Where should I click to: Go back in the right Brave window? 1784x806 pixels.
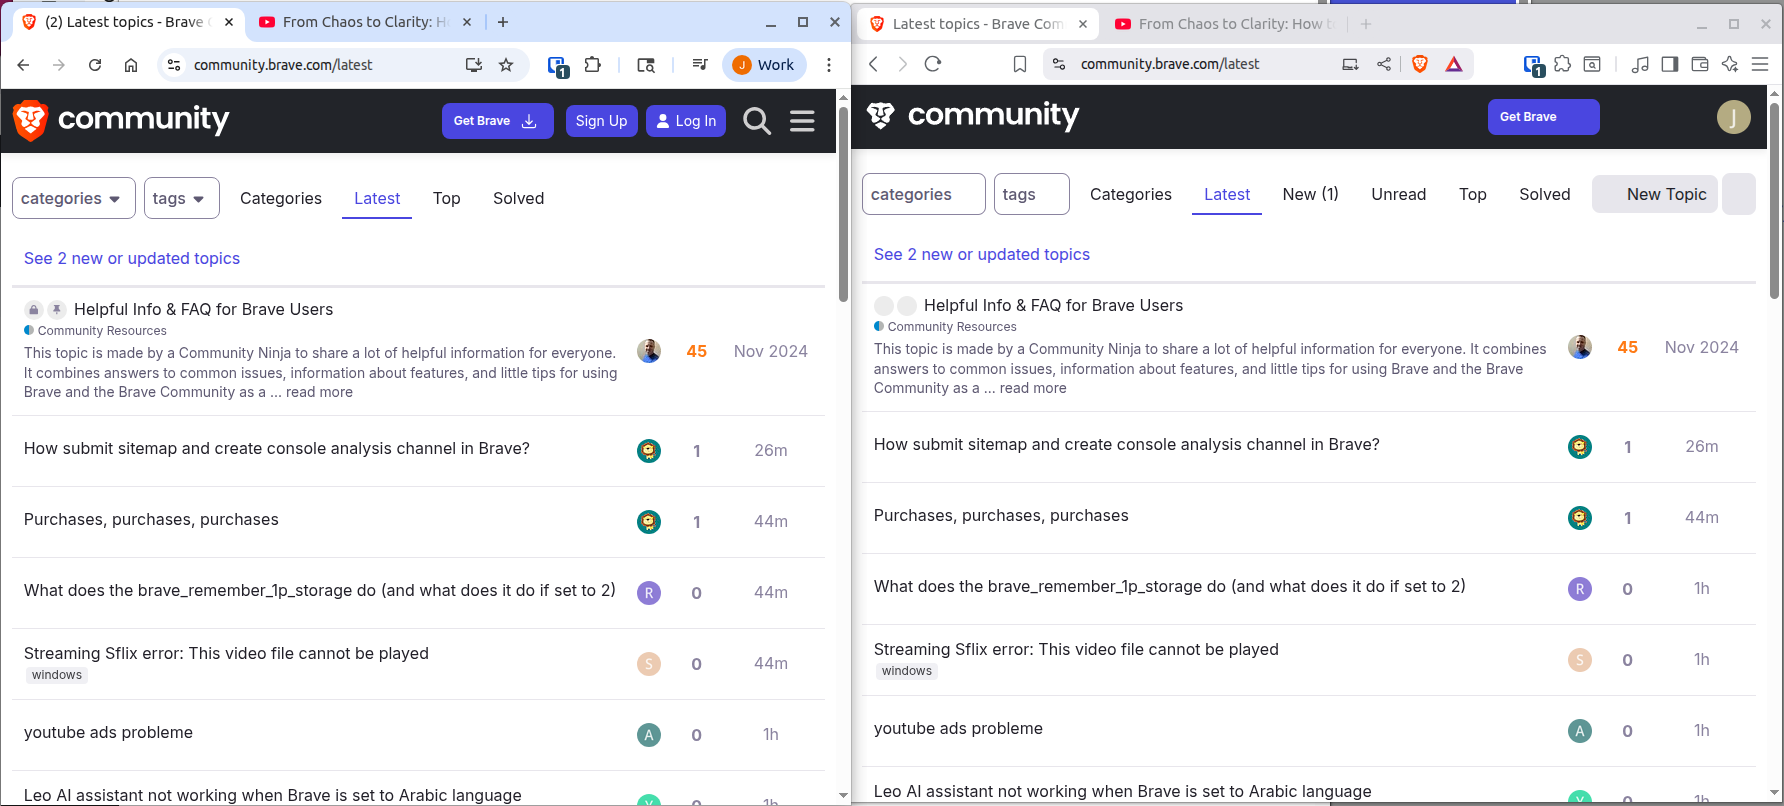pos(873,64)
